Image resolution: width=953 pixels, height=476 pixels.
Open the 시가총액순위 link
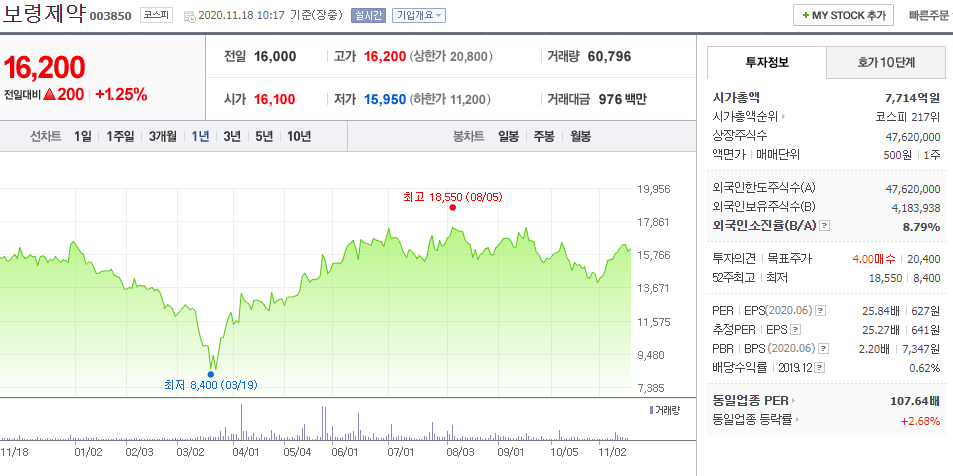(748, 117)
